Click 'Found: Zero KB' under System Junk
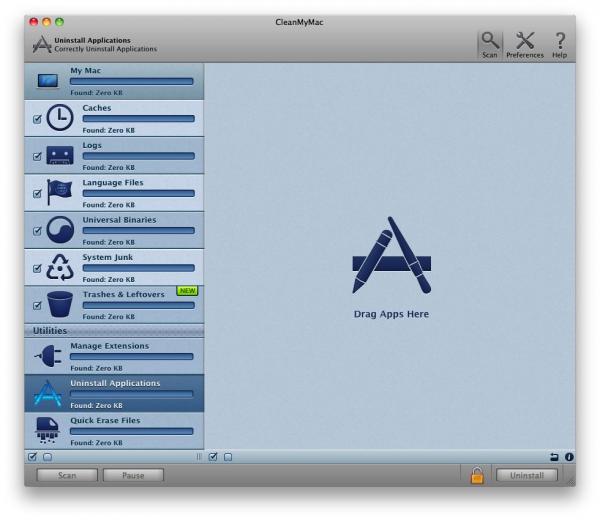Screen dimensions: 600x520 (109, 280)
